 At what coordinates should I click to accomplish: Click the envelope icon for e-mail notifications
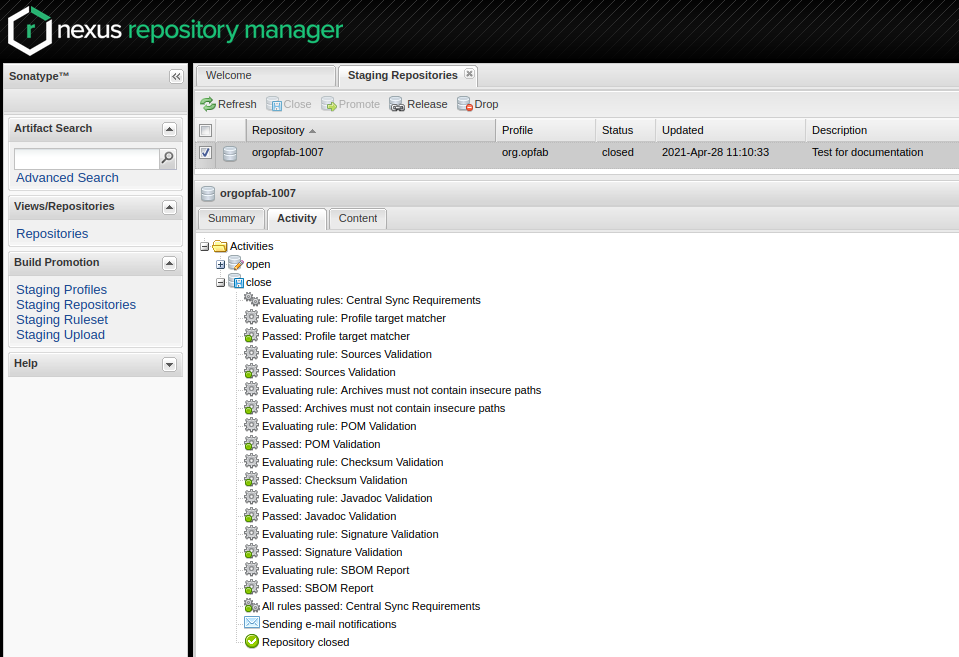pos(251,623)
